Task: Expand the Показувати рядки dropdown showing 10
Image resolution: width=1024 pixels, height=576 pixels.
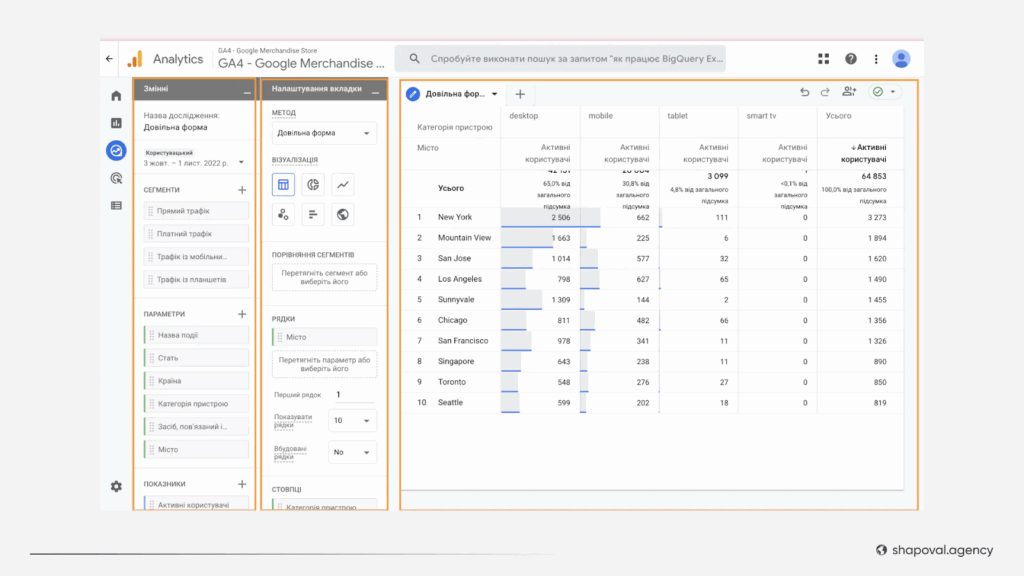Action: tap(354, 421)
